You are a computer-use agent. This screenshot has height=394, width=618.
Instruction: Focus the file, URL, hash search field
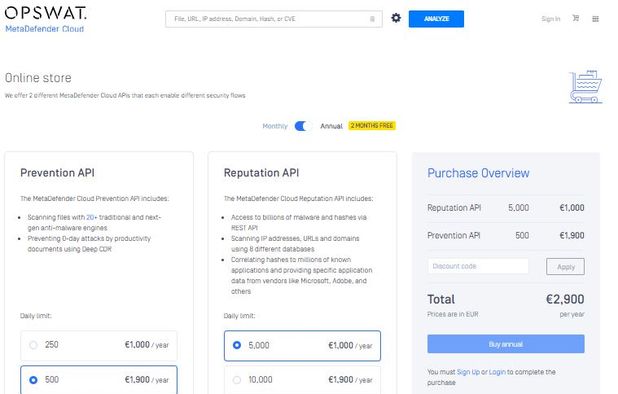[x=274, y=19]
